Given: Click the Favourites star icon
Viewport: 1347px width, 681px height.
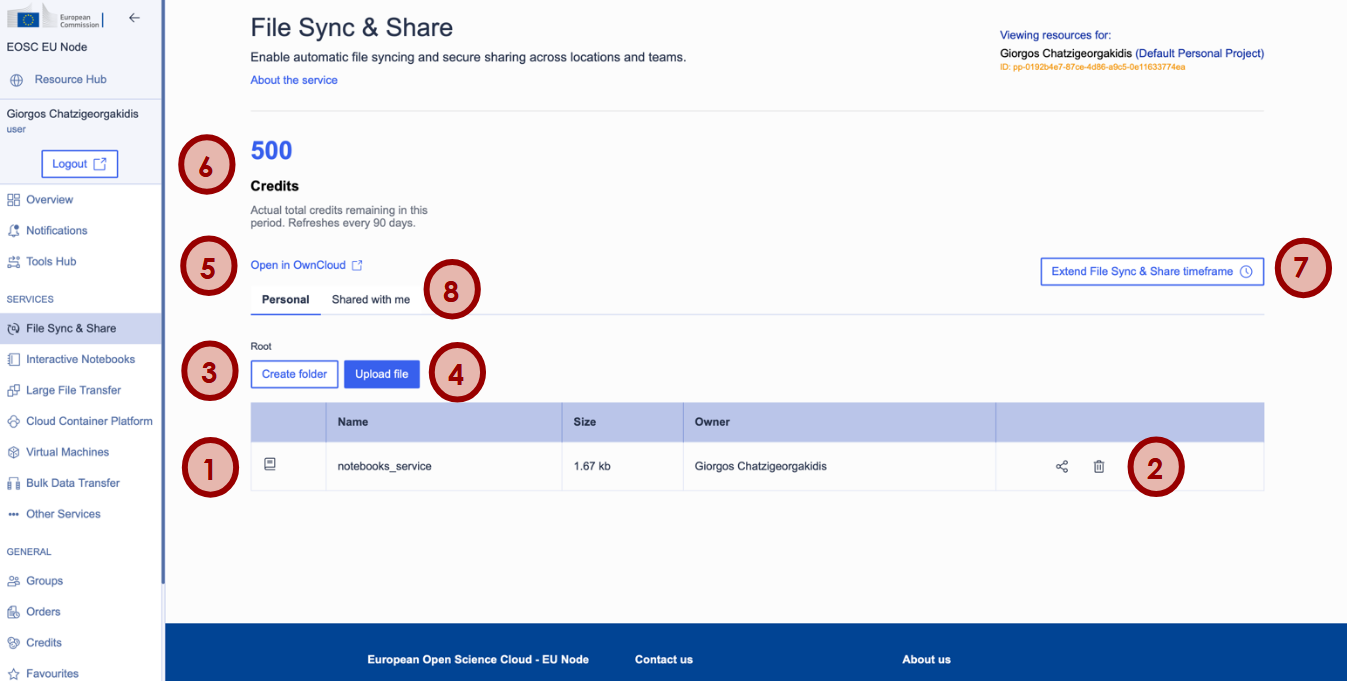Looking at the screenshot, I should (14, 674).
